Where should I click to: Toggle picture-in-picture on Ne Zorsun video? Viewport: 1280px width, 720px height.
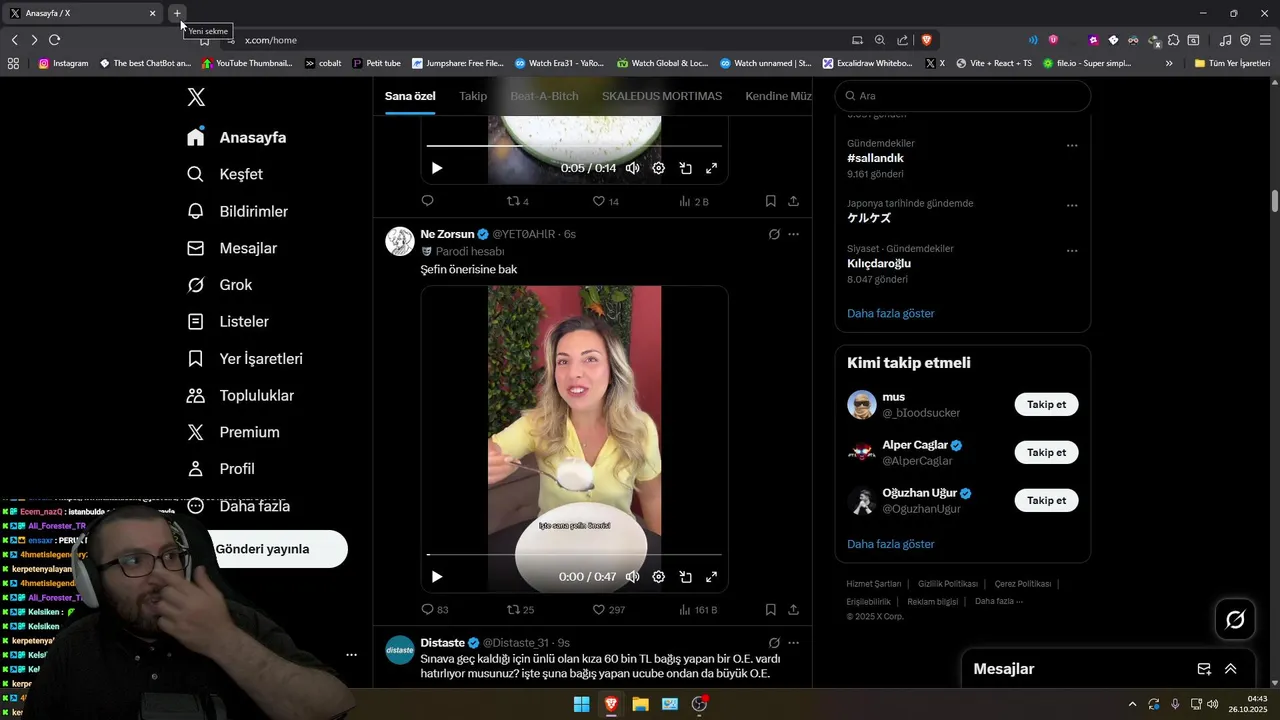(685, 577)
